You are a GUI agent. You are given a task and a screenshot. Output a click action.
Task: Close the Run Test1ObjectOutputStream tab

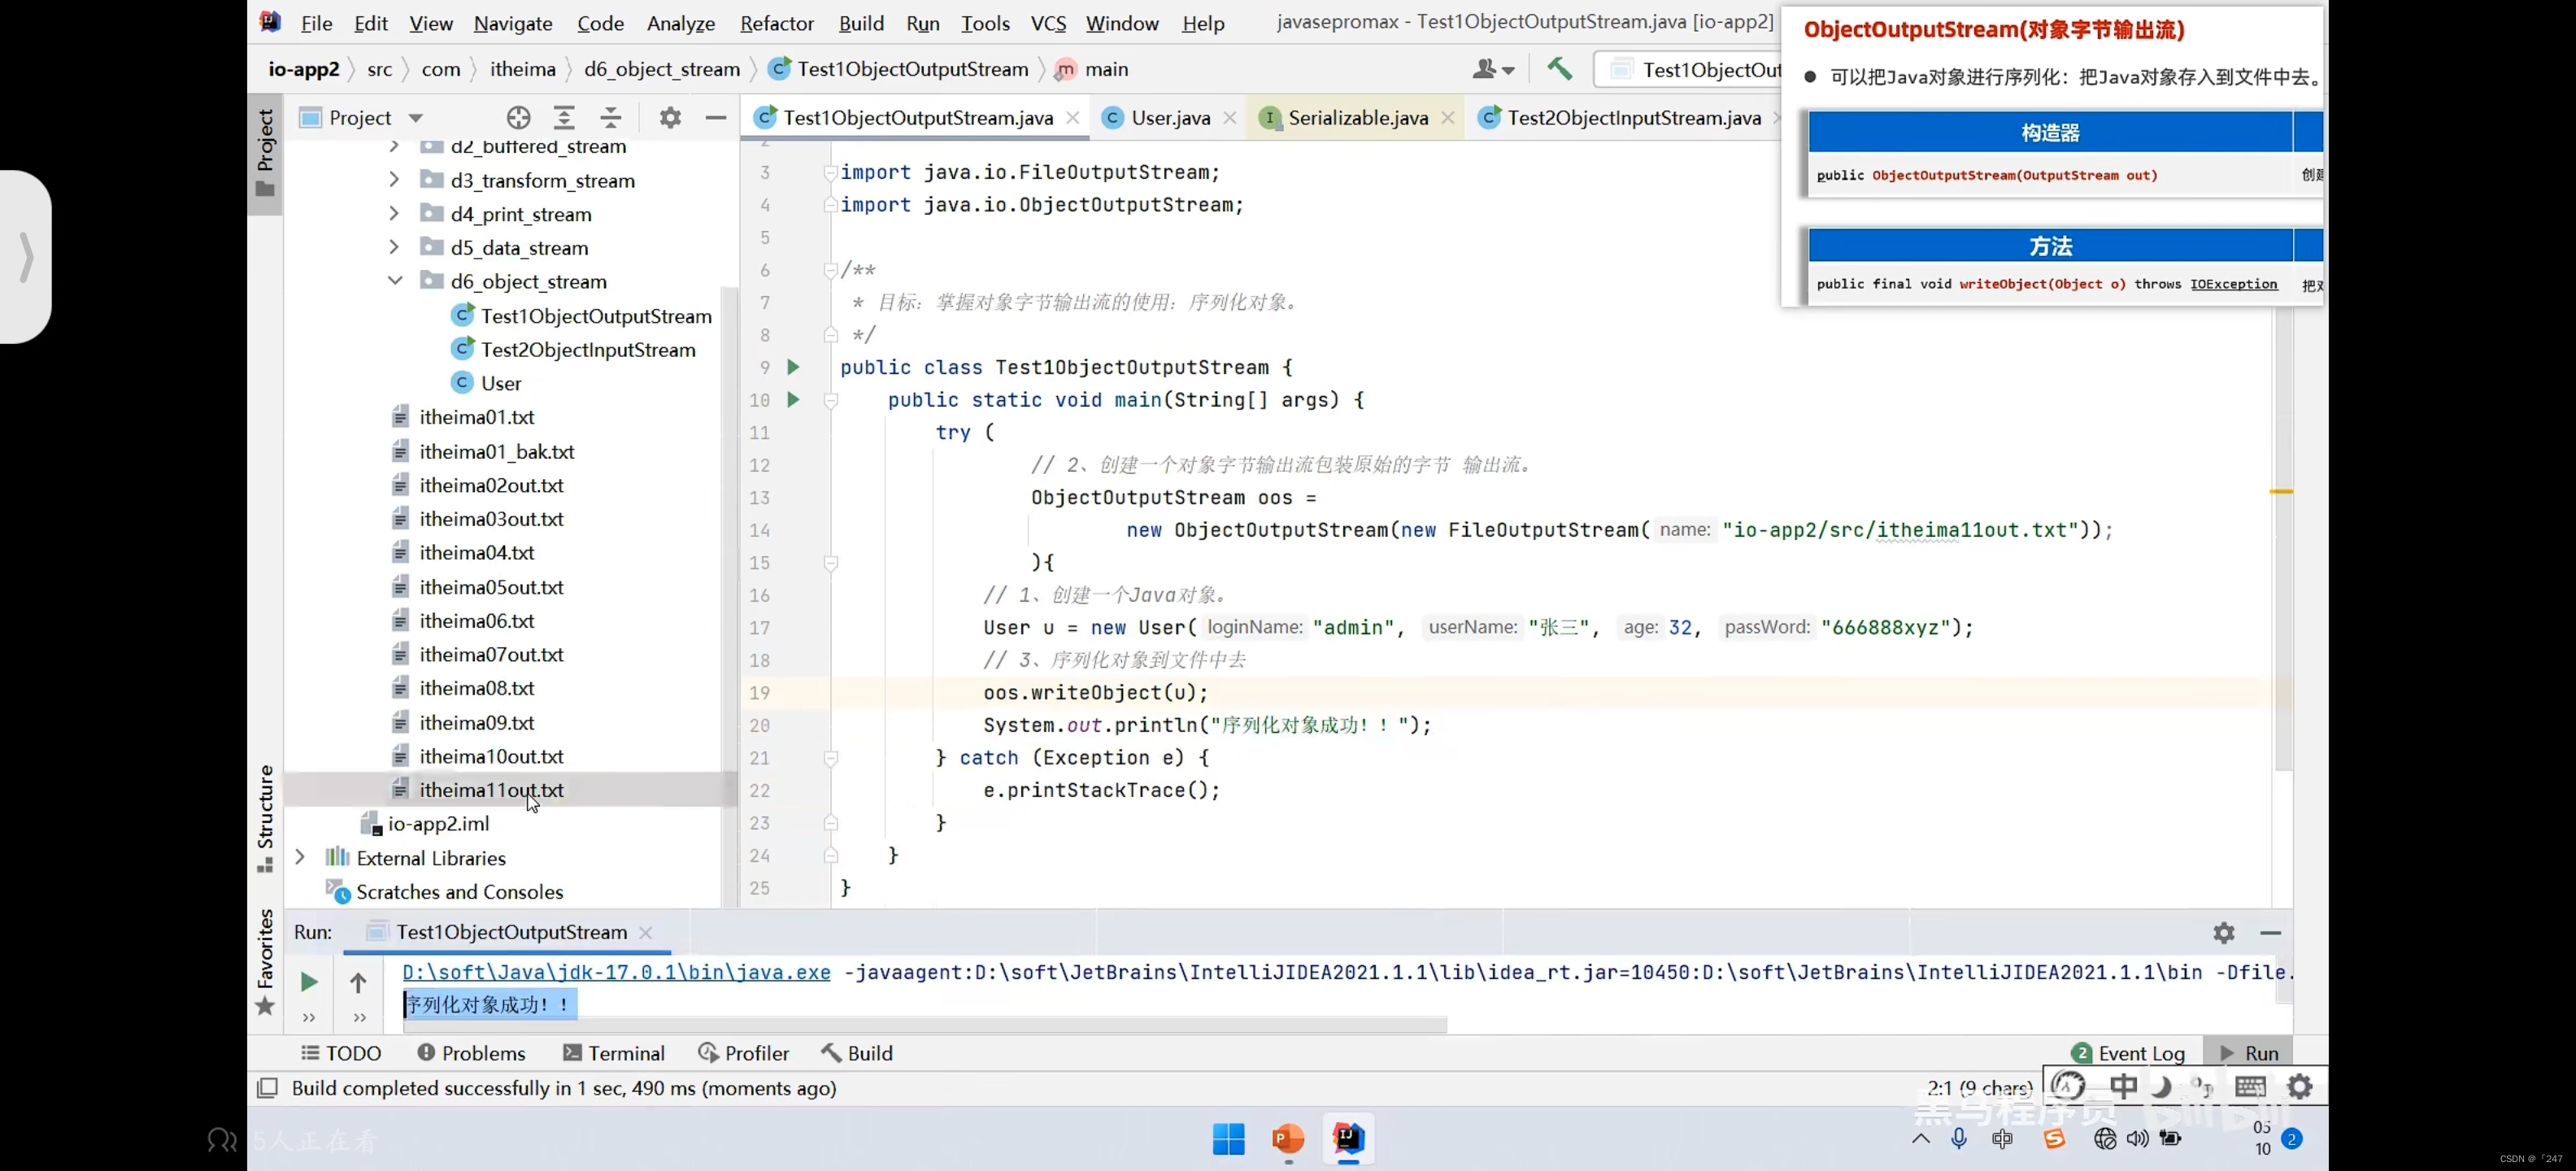click(x=645, y=932)
